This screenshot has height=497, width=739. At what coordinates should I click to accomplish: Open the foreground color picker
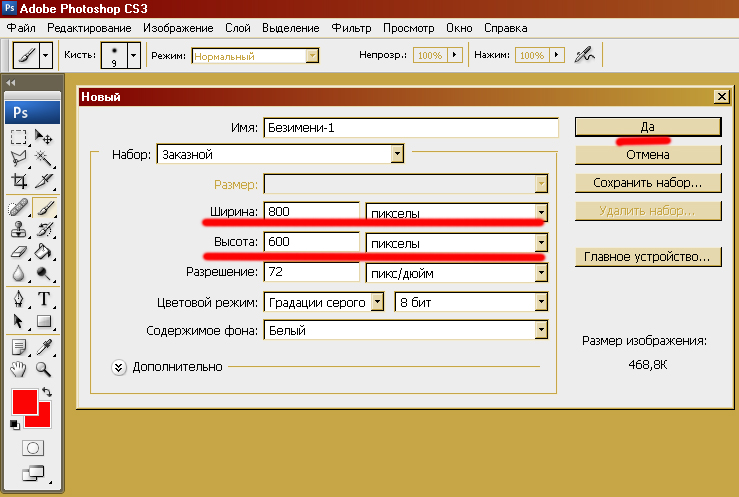(x=23, y=400)
